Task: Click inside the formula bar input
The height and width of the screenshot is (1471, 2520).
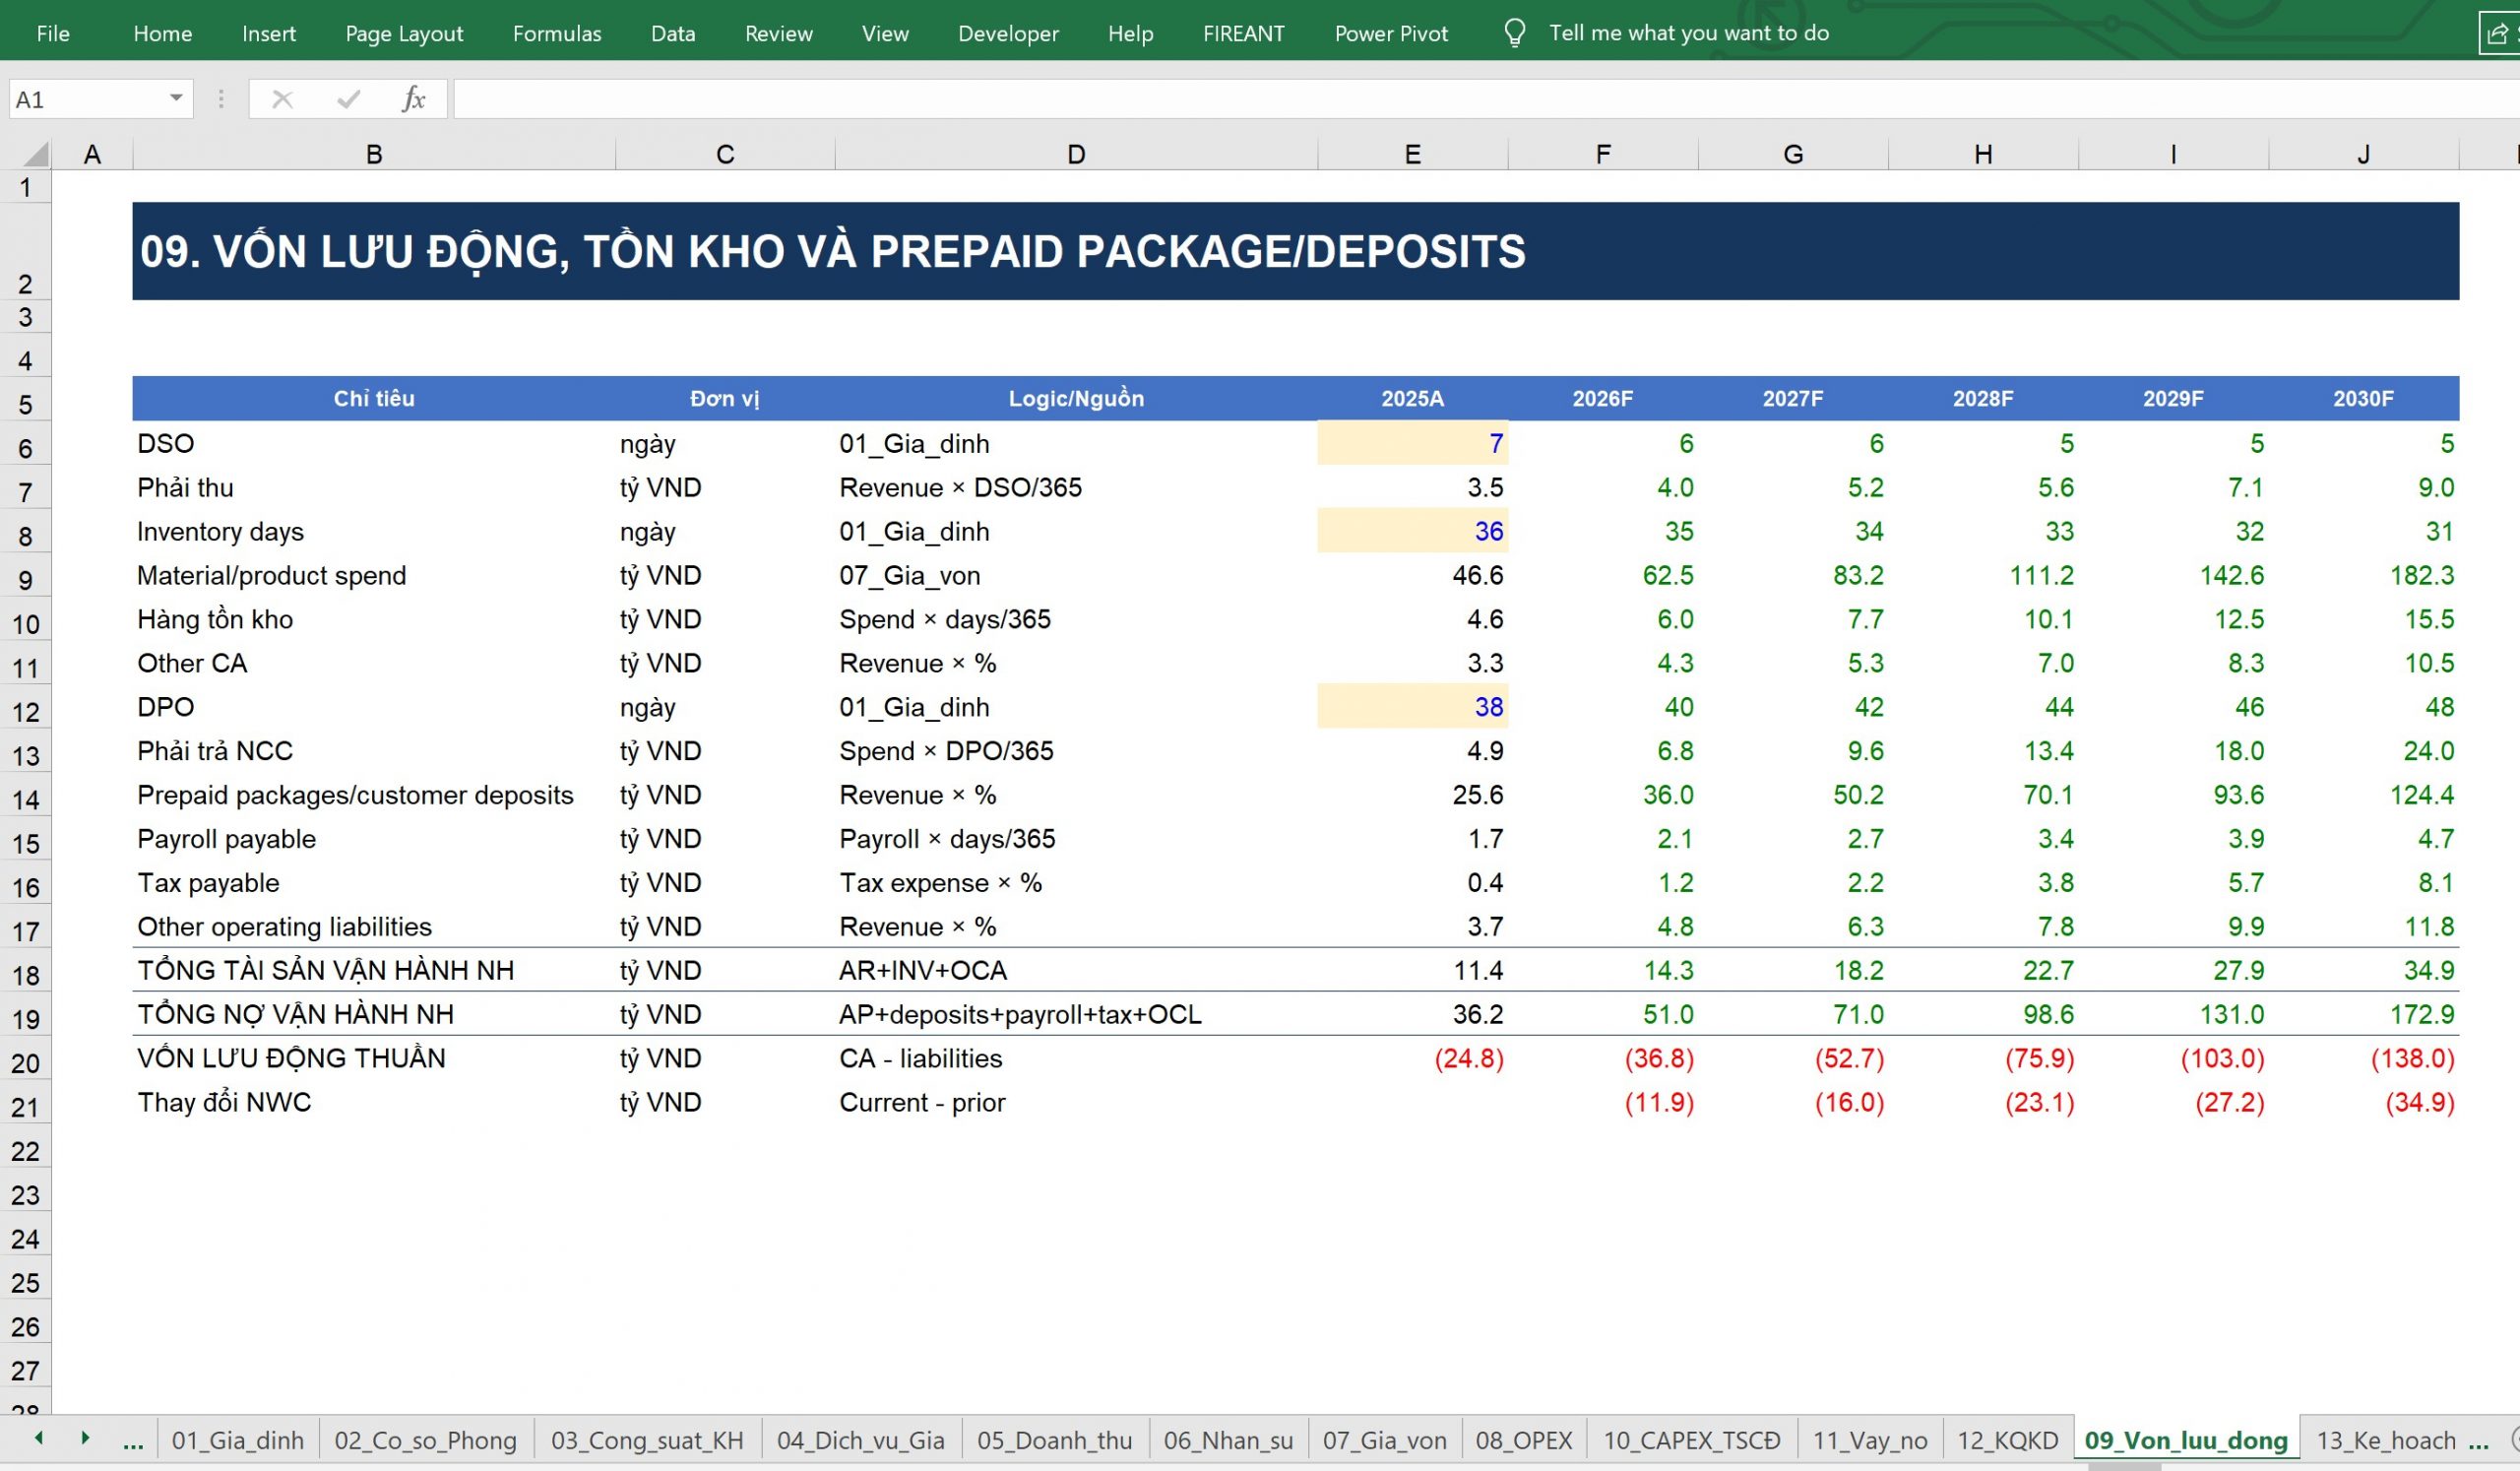Action: [x=1480, y=99]
